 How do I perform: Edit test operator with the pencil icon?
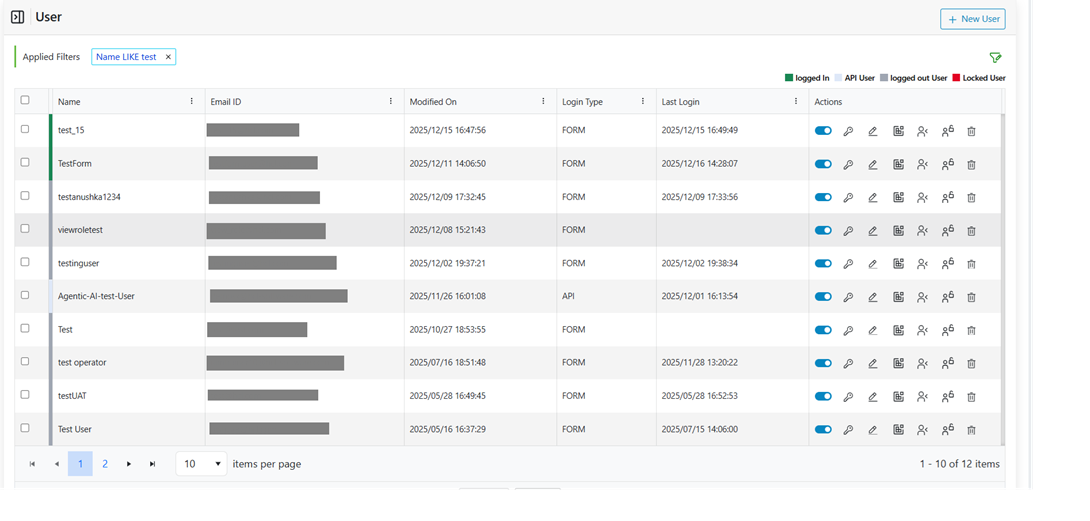tap(872, 363)
